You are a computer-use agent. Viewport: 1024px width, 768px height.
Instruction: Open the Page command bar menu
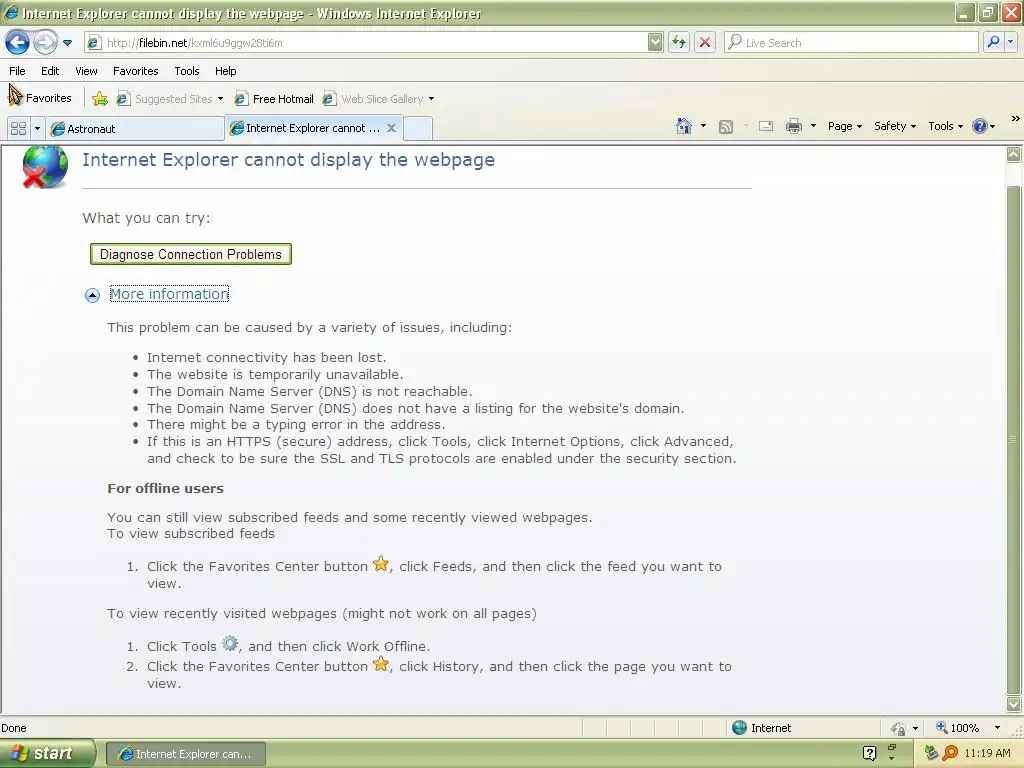click(x=844, y=126)
